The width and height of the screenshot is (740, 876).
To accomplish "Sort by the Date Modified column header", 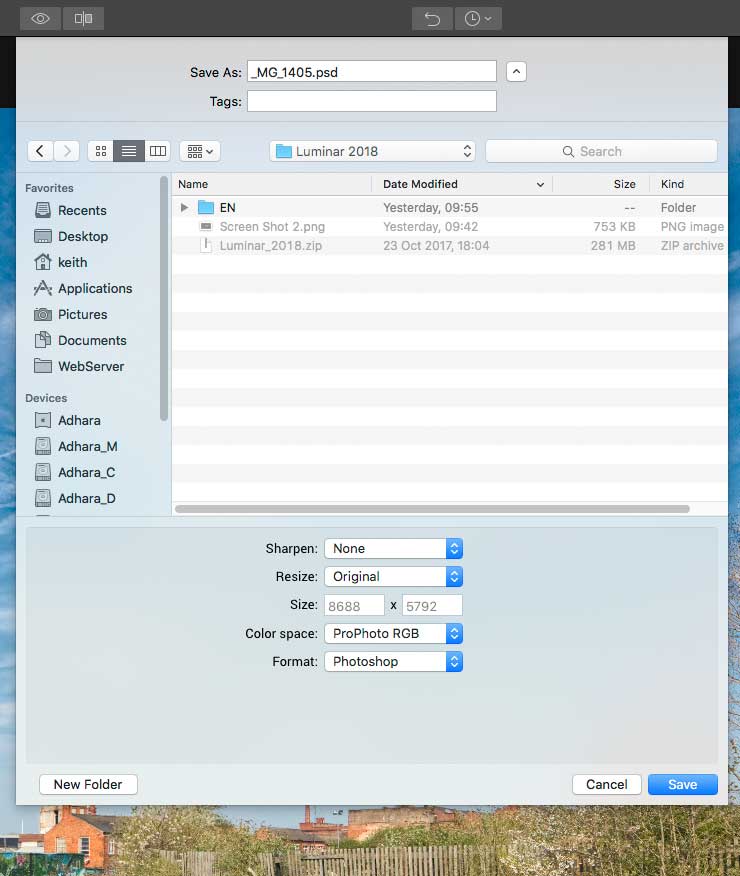I will pos(462,184).
